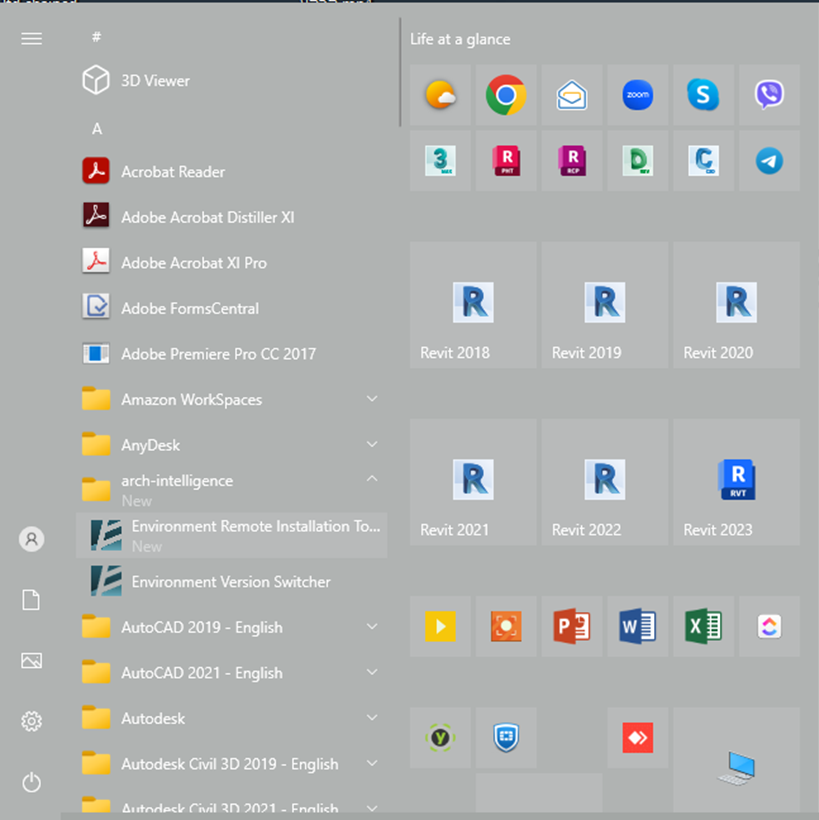Launch the red AnyDesk tile
Screen dimensions: 819x820
(638, 737)
